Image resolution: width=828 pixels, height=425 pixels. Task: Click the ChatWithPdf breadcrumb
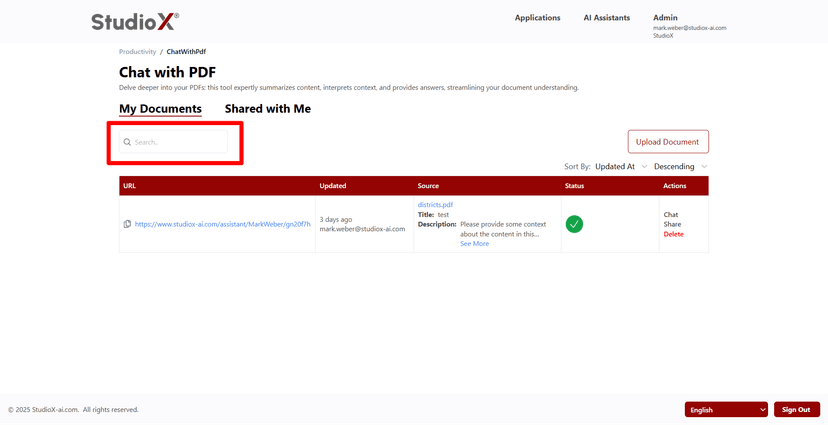(x=186, y=52)
